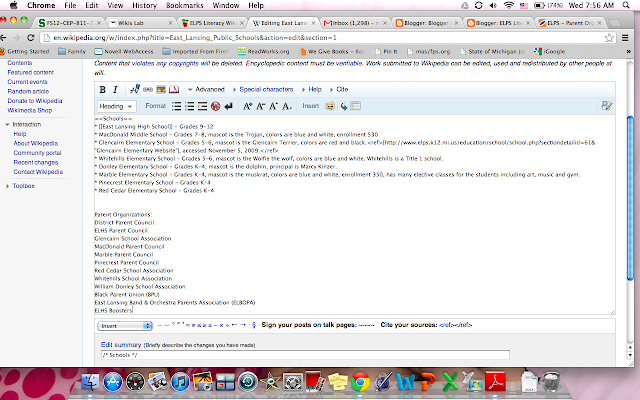Screen dimensions: 640x400
Task: Open Spotlight search in menu bar
Action: (x=626, y=5)
